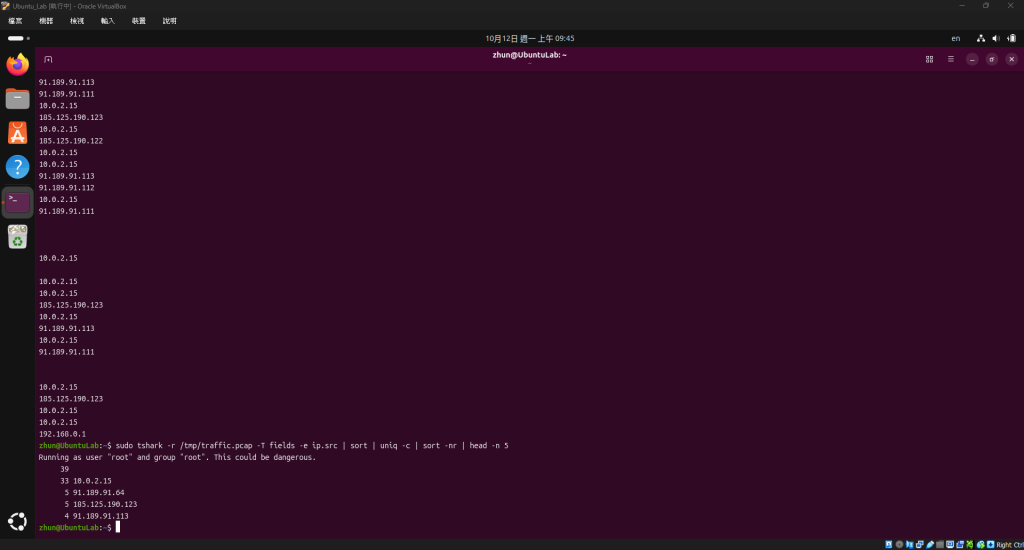The image size is (1024, 550).
Task: Select the Terminal icon in the dock
Action: 18,202
